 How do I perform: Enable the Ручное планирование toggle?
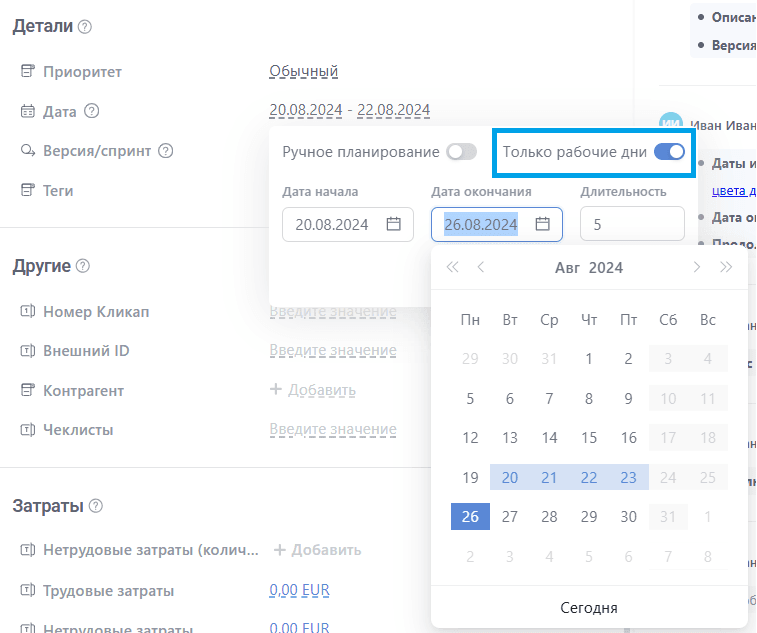461,152
